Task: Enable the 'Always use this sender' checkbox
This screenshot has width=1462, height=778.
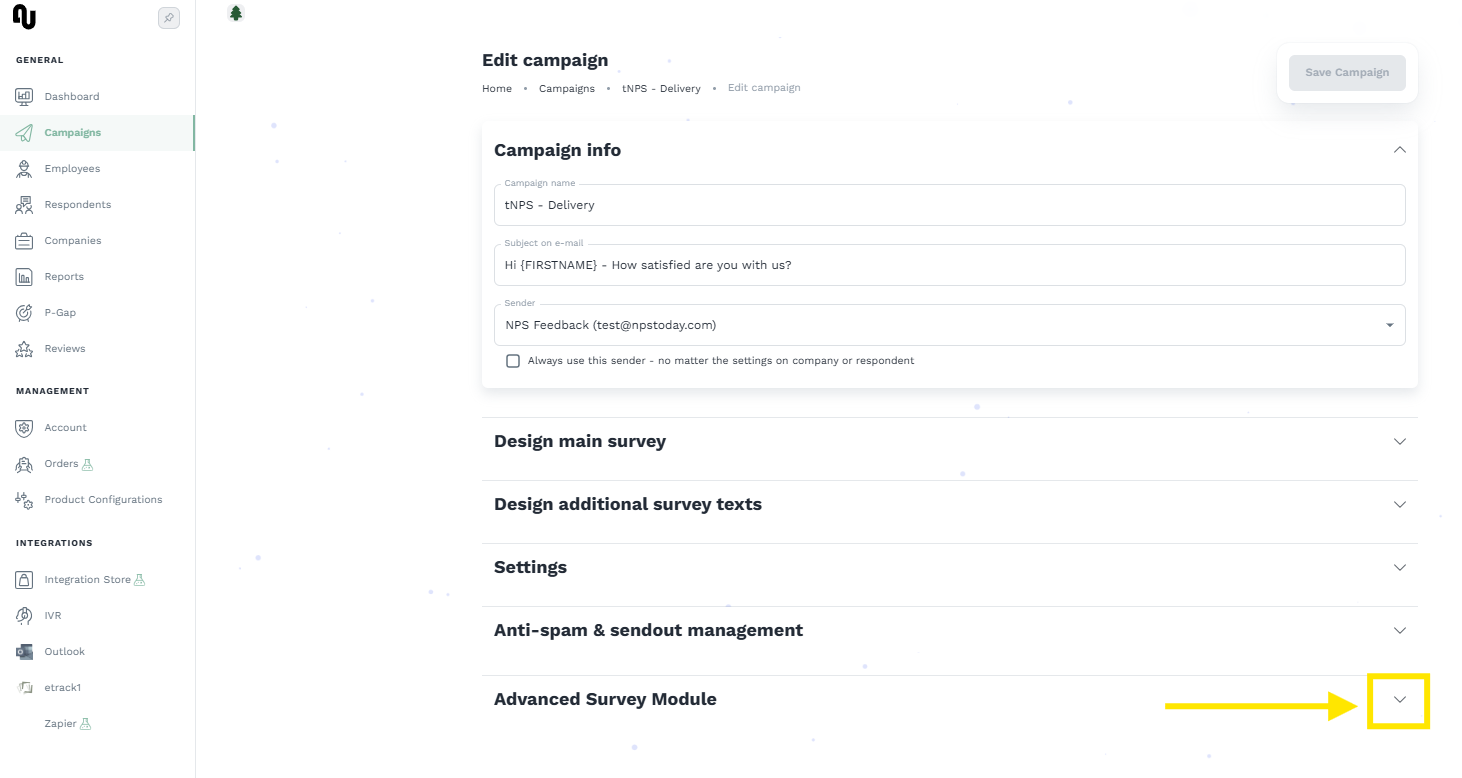Action: (513, 361)
